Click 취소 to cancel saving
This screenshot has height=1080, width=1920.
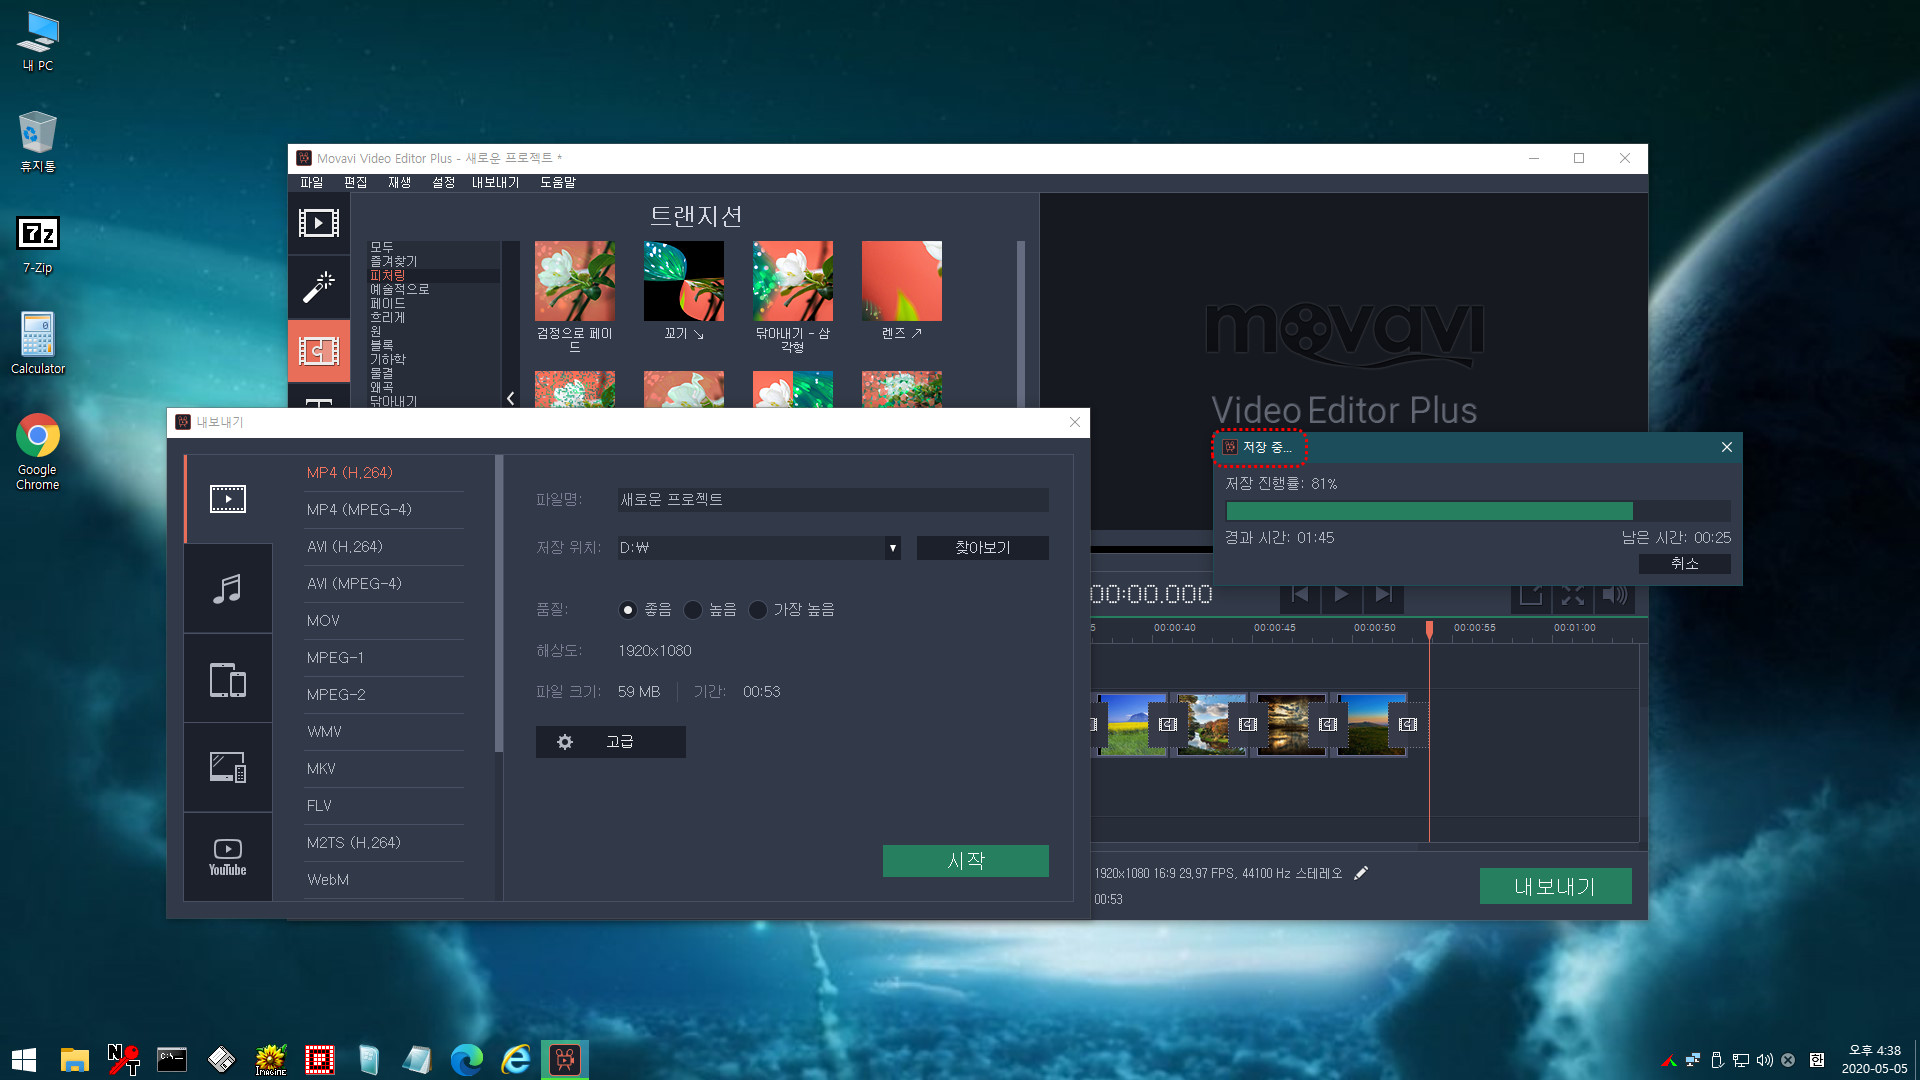click(1685, 564)
